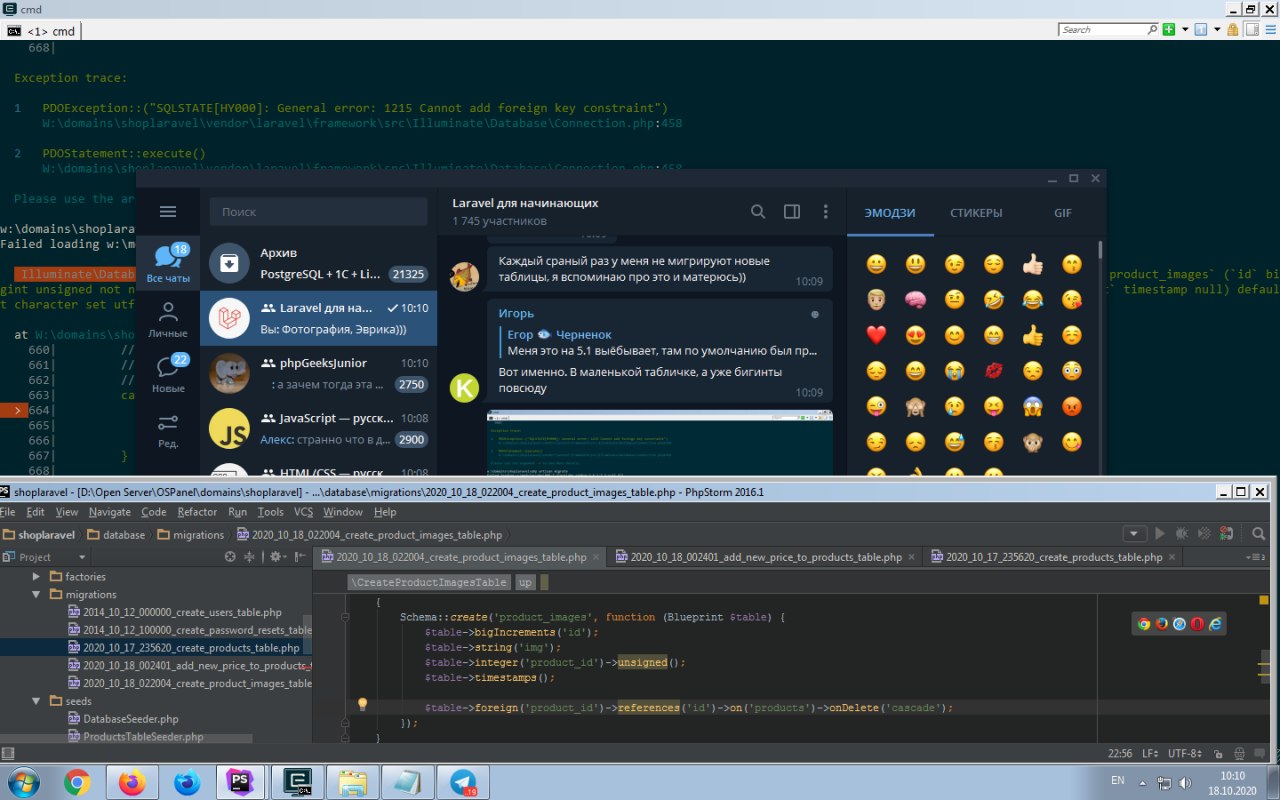Image resolution: width=1280 pixels, height=800 pixels.
Task: Open PhpStorm File menu
Action: 7,512
